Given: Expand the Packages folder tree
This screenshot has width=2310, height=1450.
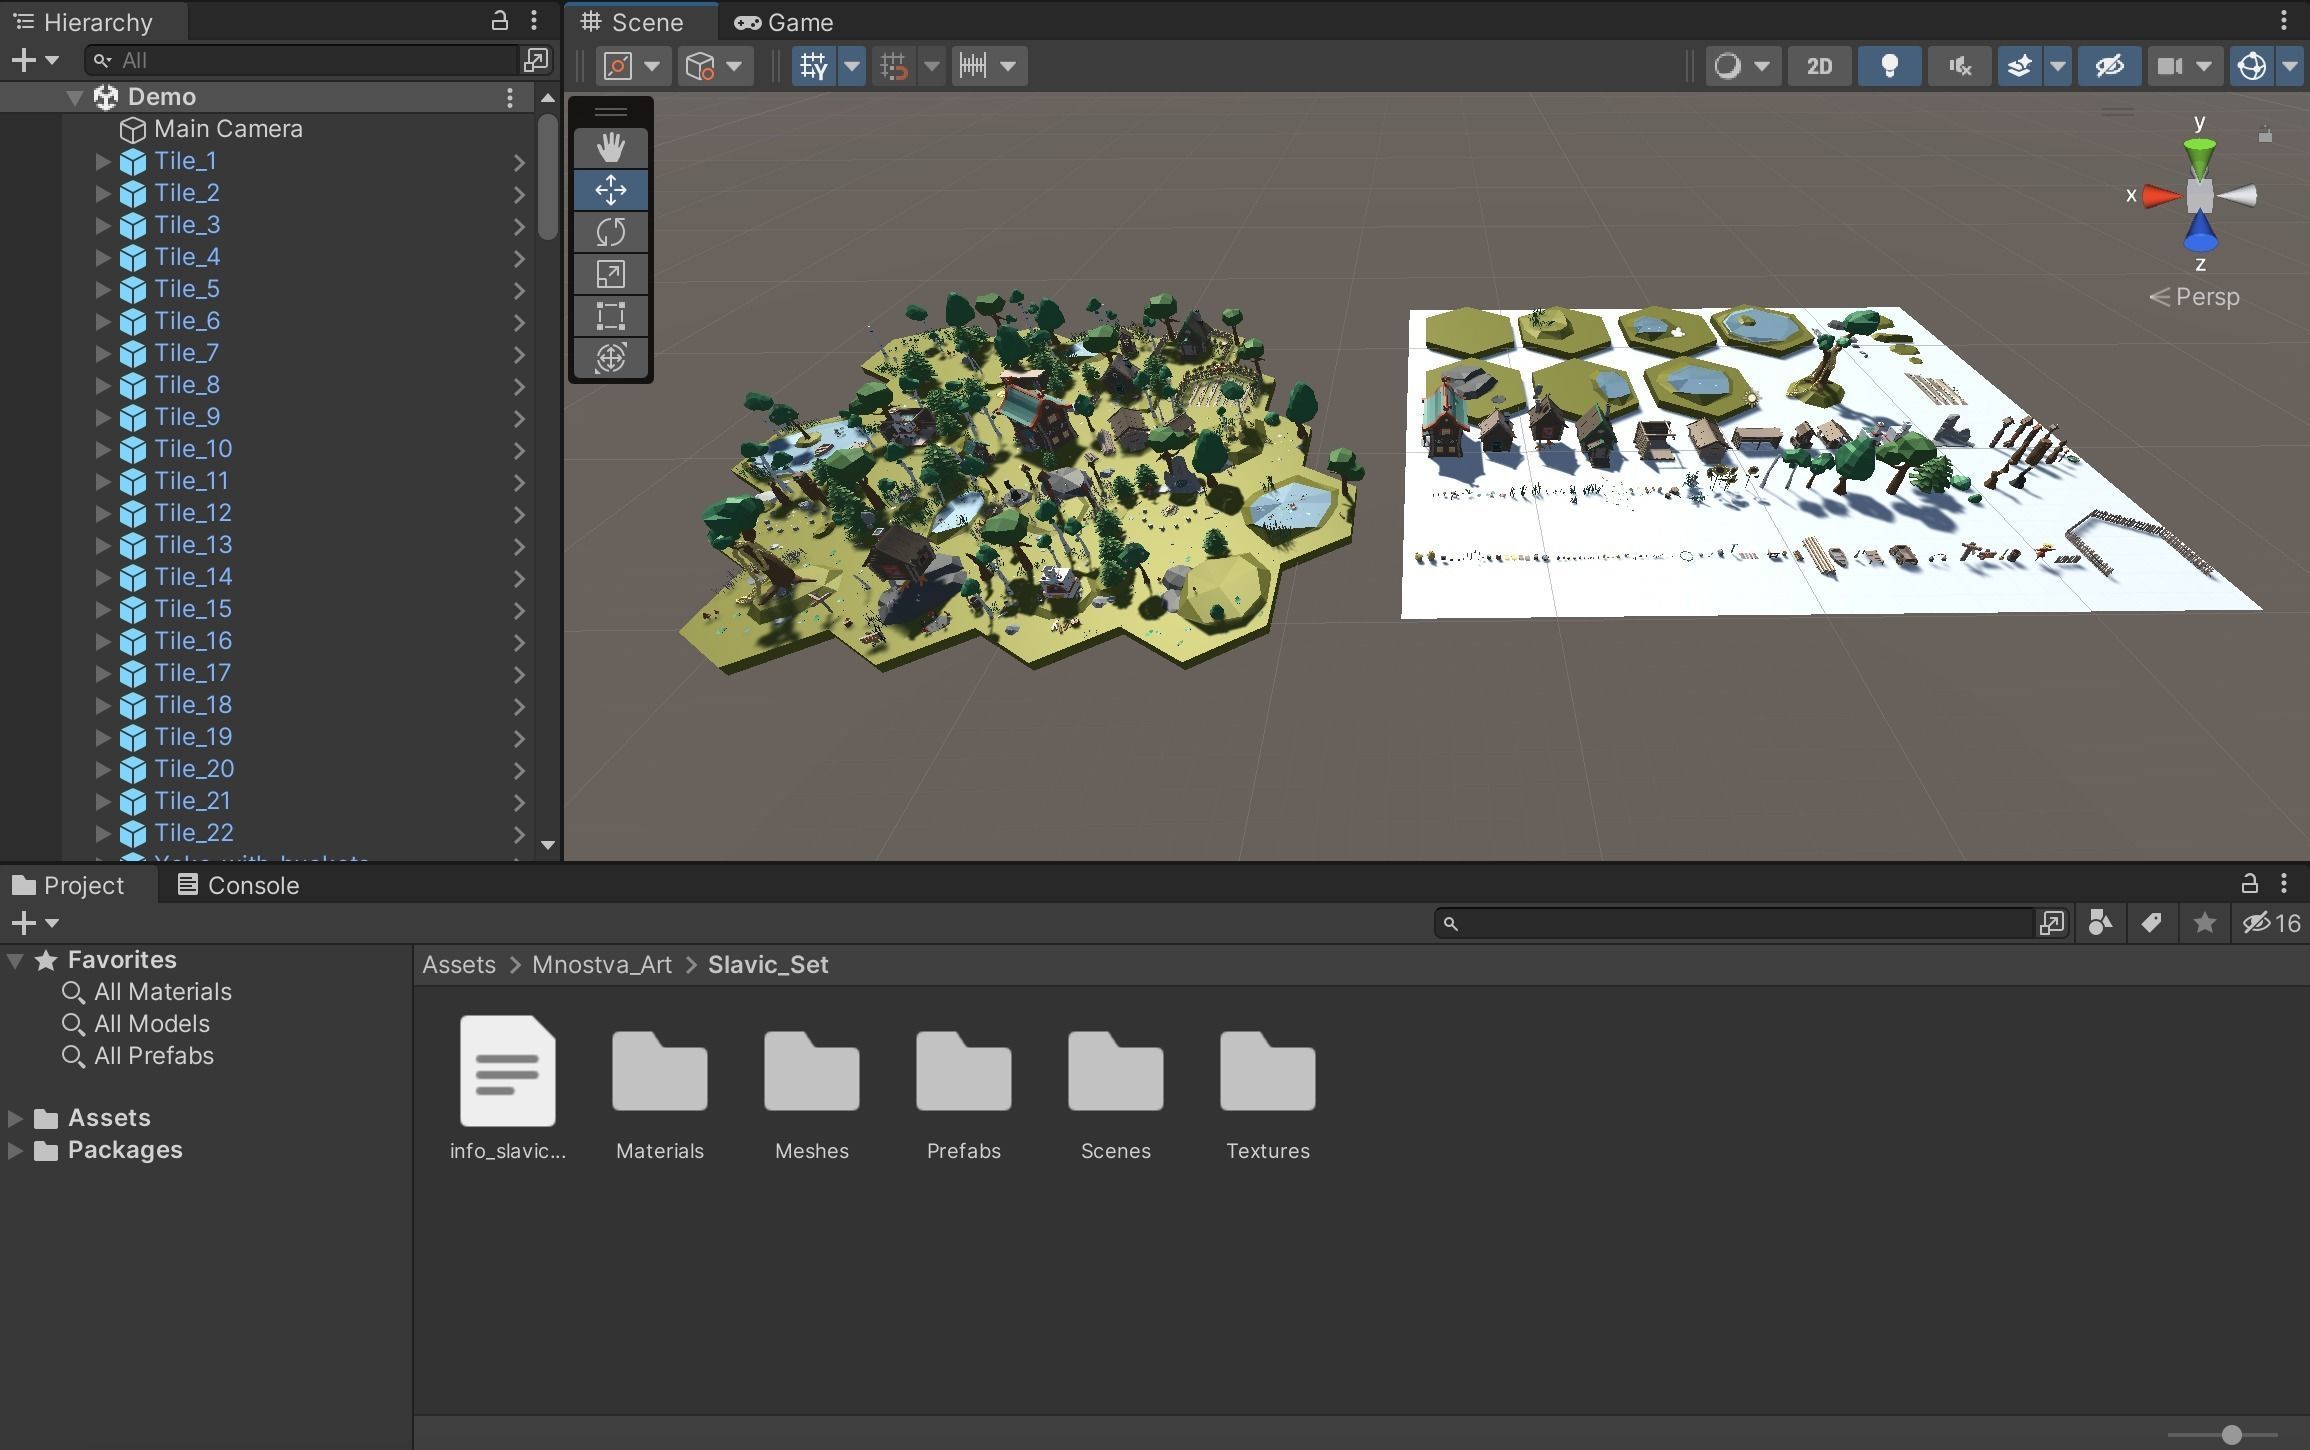Looking at the screenshot, I should (x=15, y=1150).
